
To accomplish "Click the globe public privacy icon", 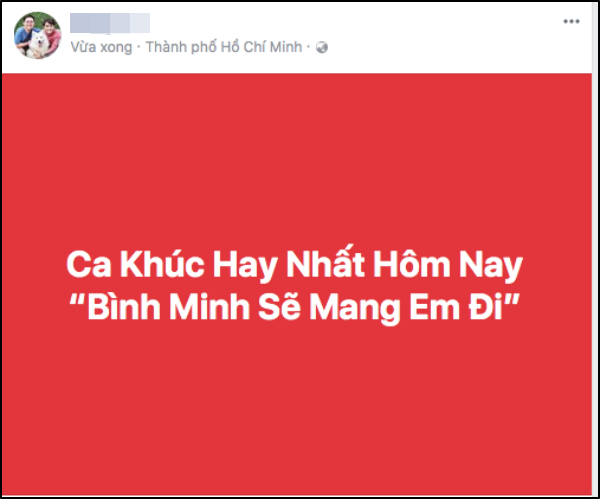I will coord(322,47).
